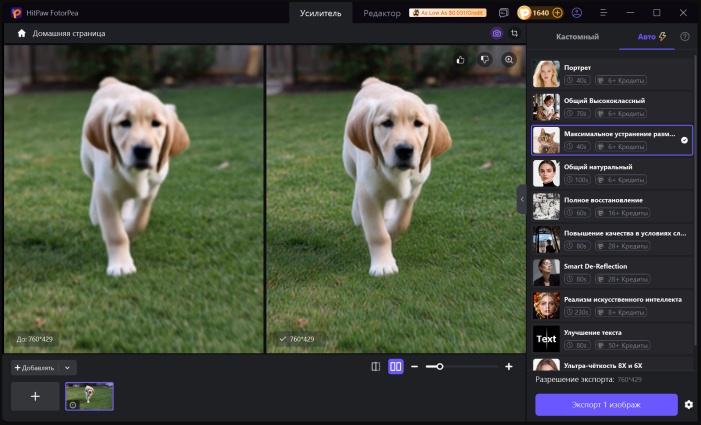Click the 1640 credits balance
Viewport: 701px width, 425px height.
pos(541,13)
